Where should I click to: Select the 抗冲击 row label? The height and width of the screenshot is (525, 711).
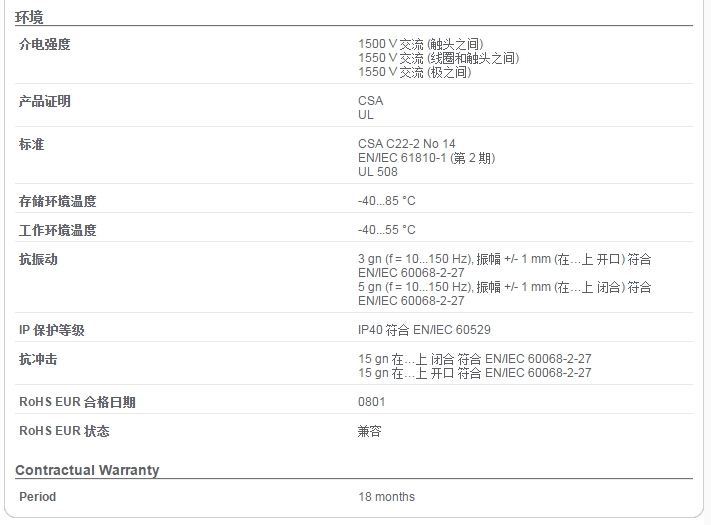coord(38,359)
